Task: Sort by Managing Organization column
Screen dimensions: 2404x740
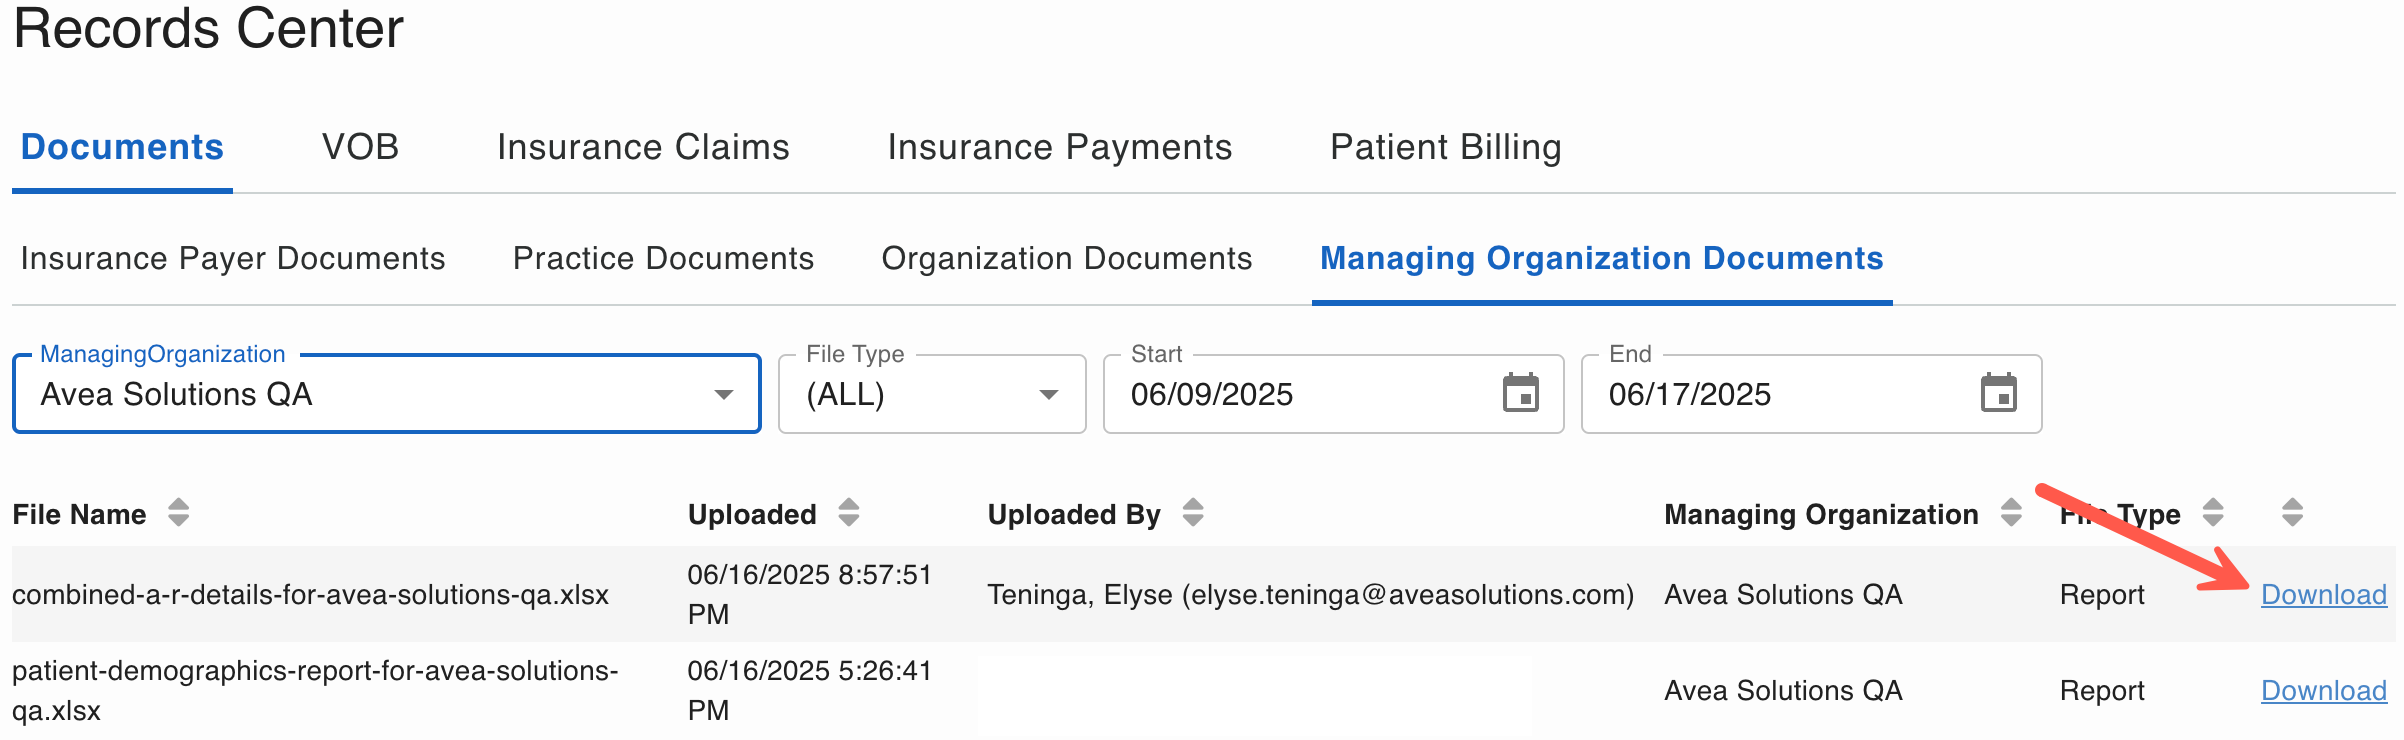Action: point(2011,513)
